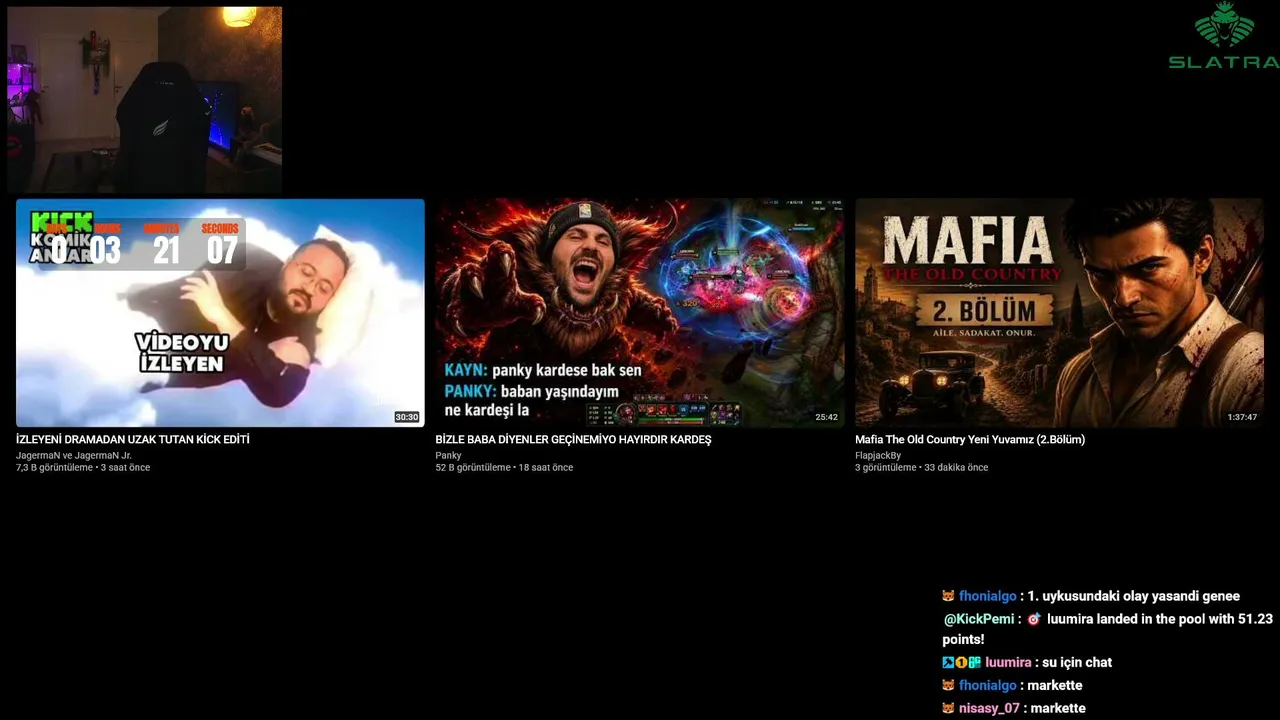
Task: Click the "25:42" duration badge
Action: [826, 417]
